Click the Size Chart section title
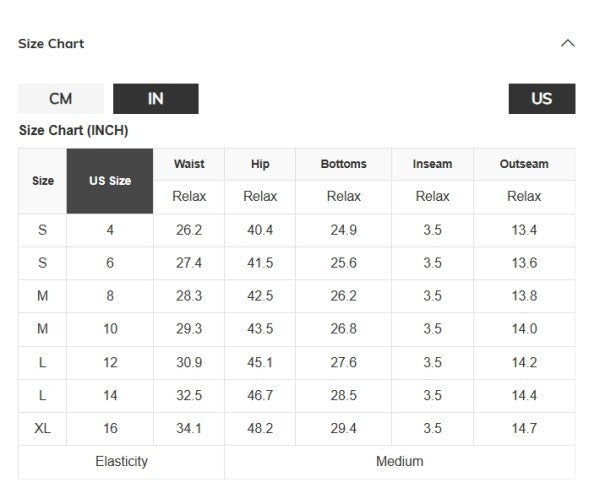 (x=51, y=44)
